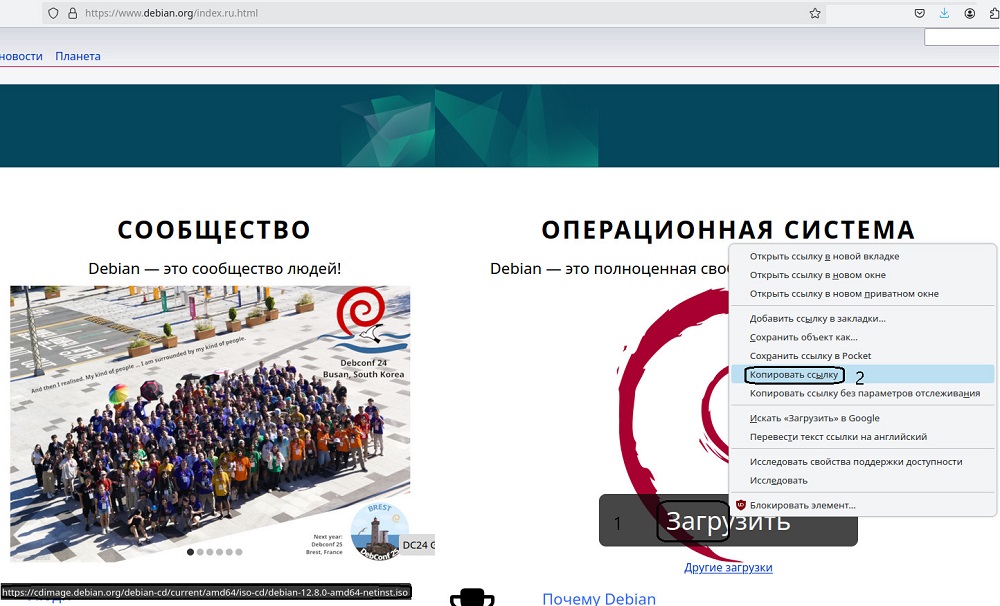Click the uBlock shield icon in context menu
Screen dimensions: 1000x606
740,505
